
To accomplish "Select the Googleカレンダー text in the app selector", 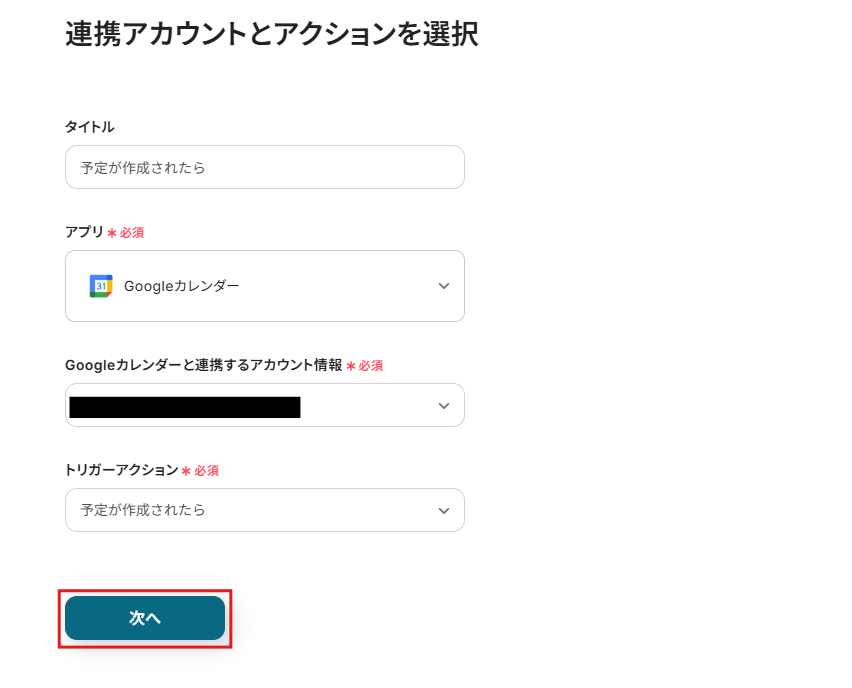I will tap(182, 286).
